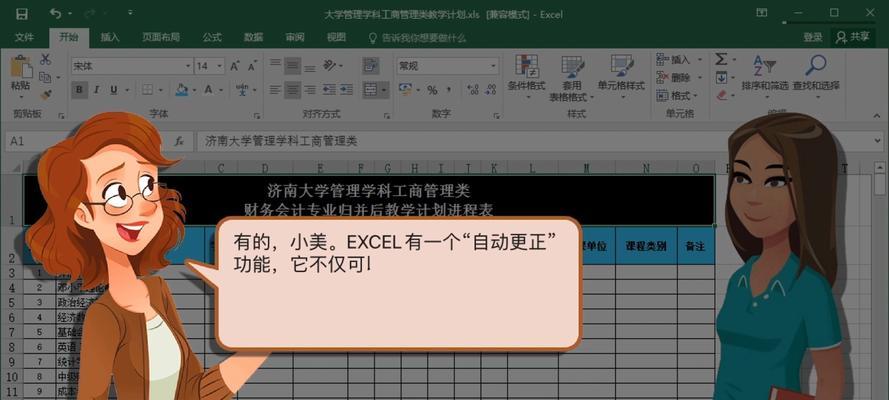Open the font size dropdown showing 14
889x400 pixels.
tap(220, 66)
